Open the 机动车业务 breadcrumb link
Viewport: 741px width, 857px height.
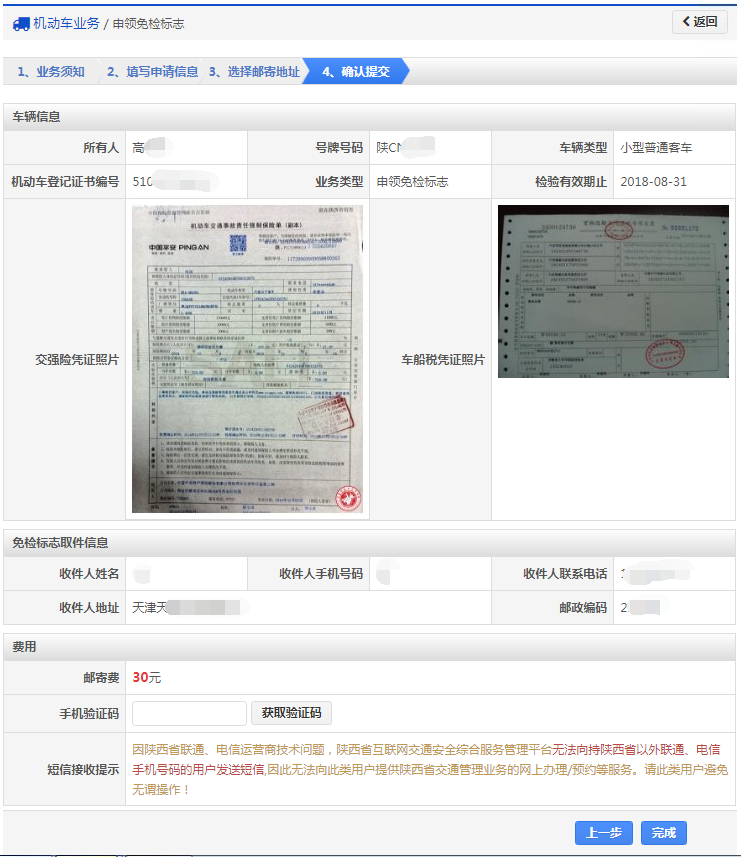coord(66,23)
